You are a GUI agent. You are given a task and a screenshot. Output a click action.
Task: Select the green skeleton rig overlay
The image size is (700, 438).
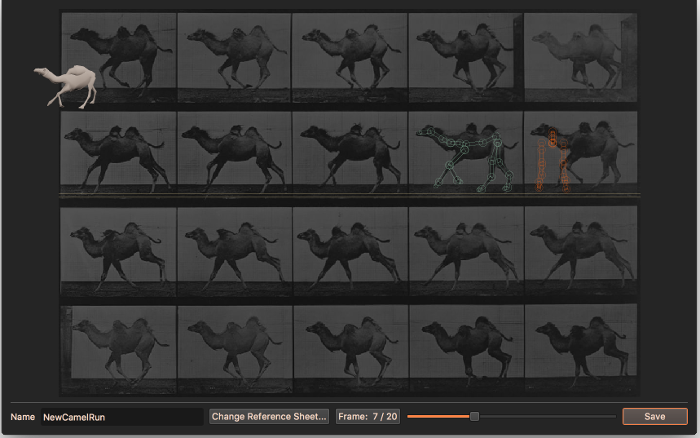click(466, 159)
